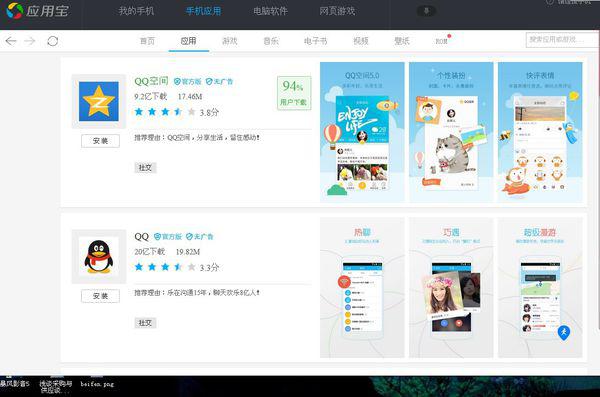Select the 电子书 tab

point(316,41)
